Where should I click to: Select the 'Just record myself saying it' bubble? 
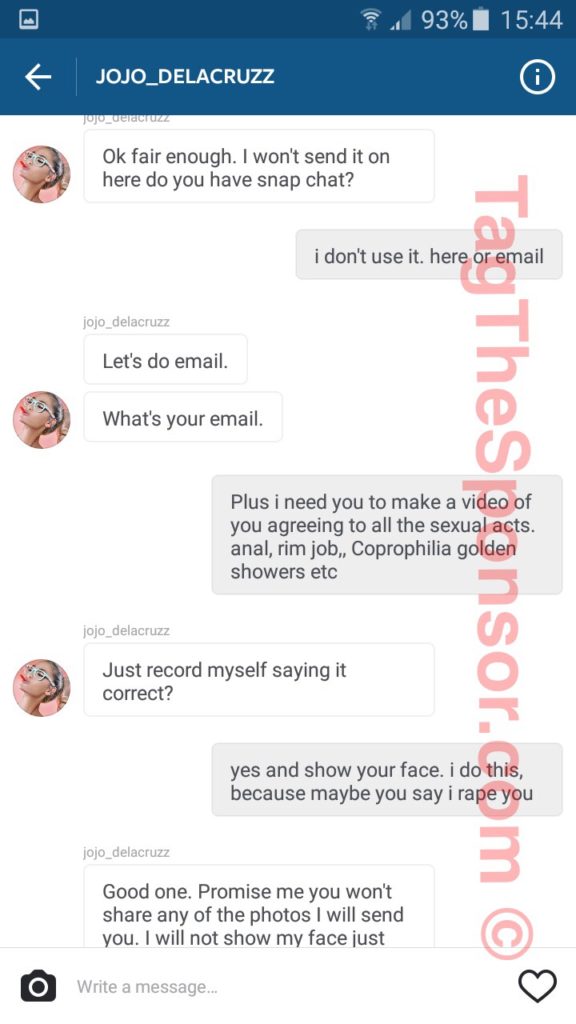pos(259,679)
